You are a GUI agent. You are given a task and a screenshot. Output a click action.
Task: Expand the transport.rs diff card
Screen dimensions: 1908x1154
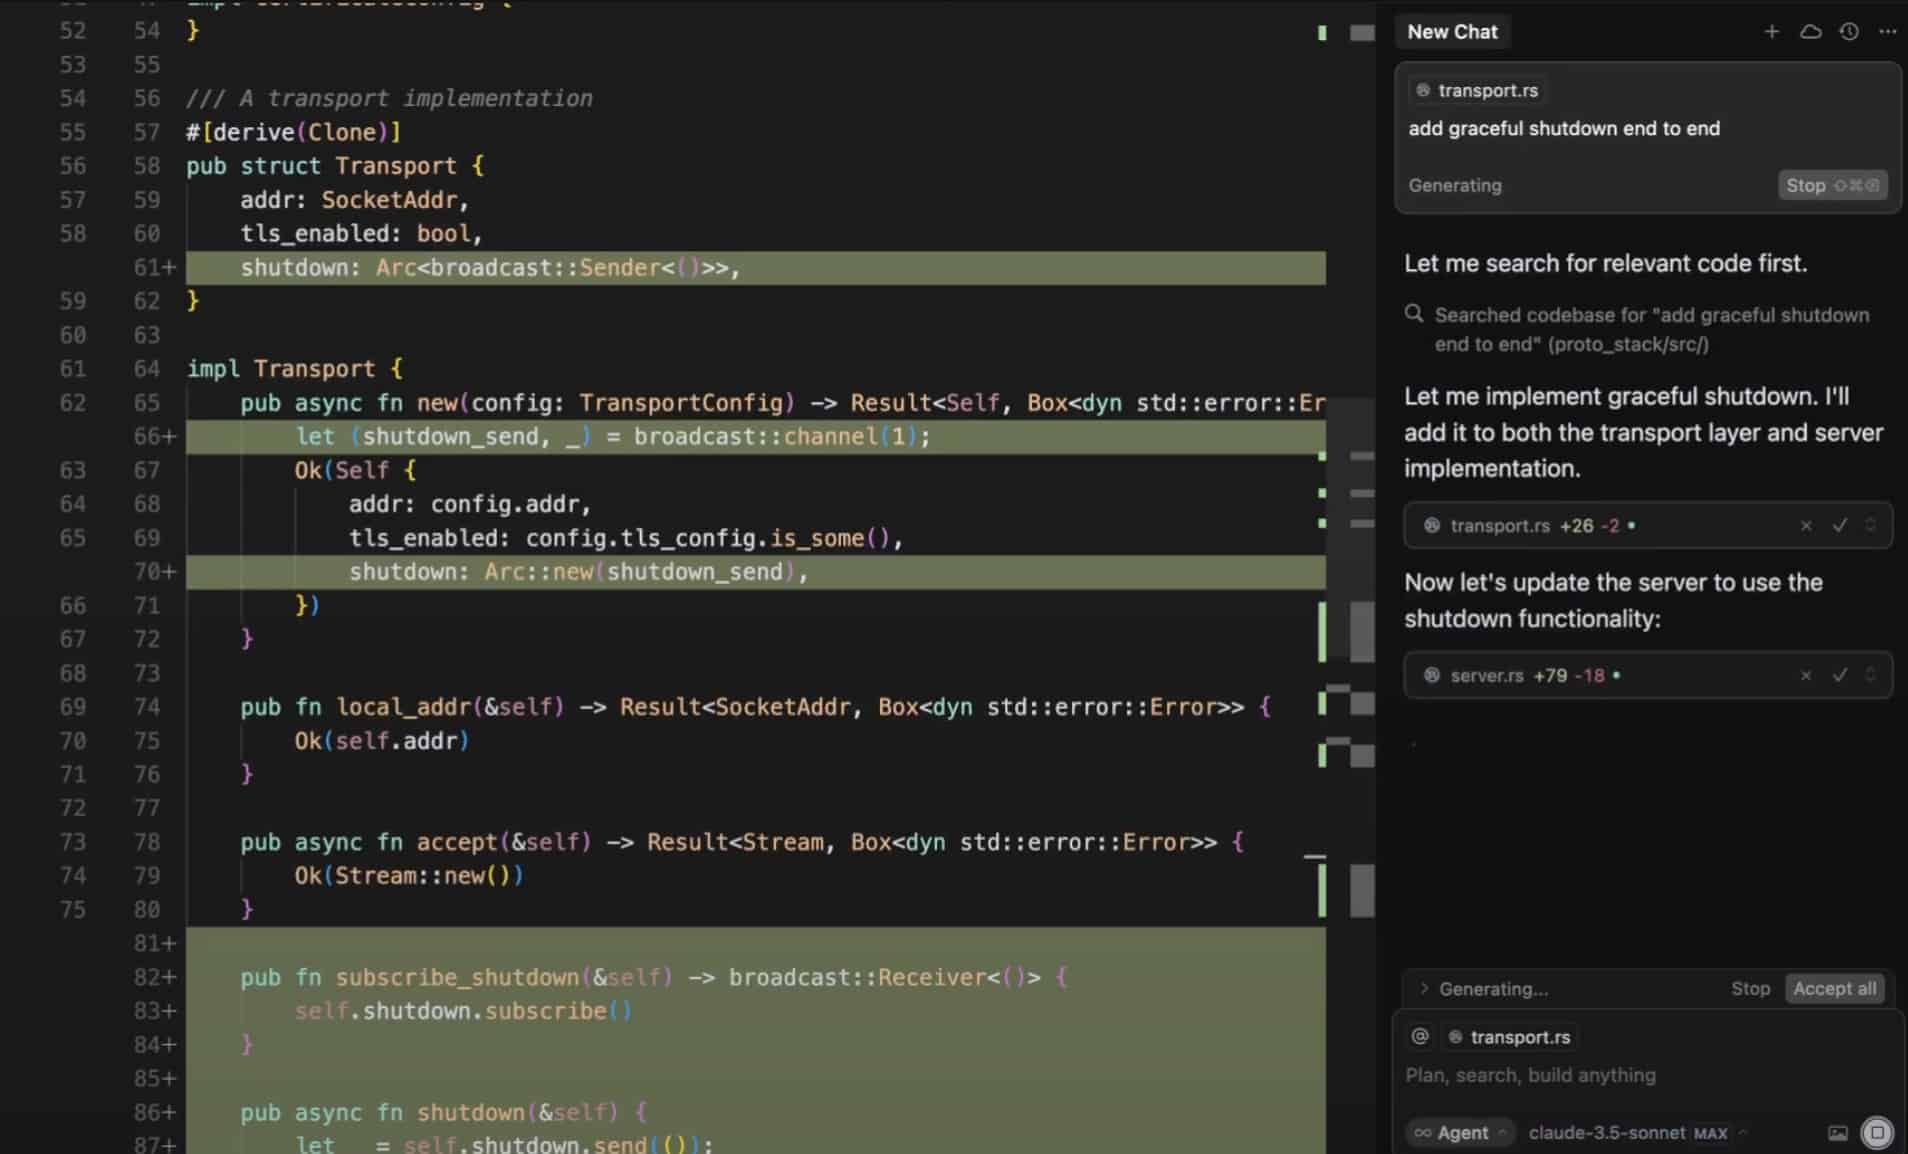click(1870, 526)
